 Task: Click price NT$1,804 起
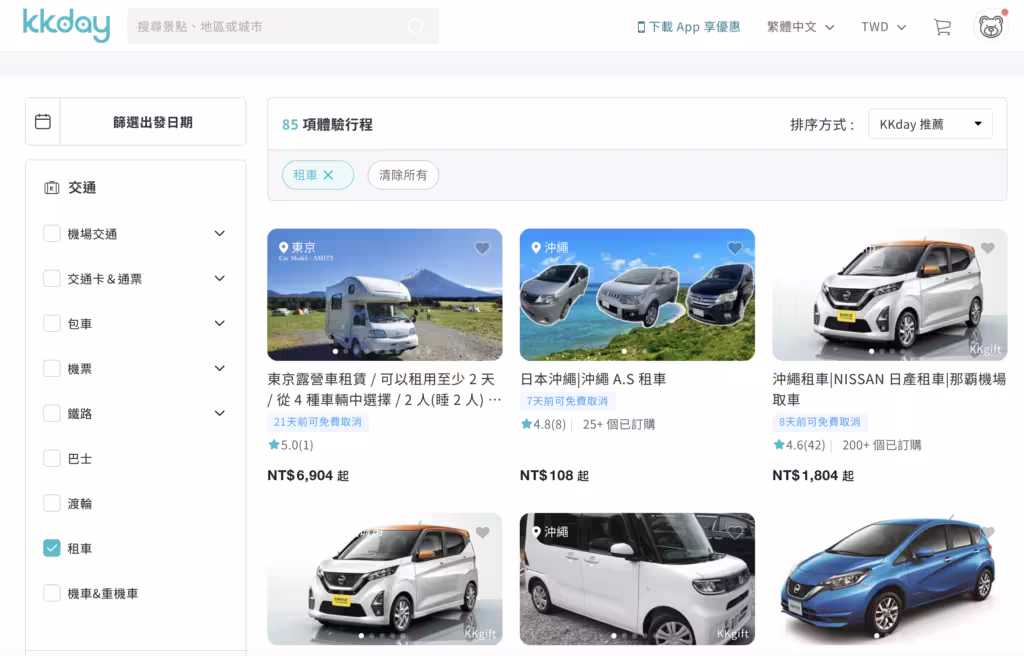pyautogui.click(x=813, y=476)
